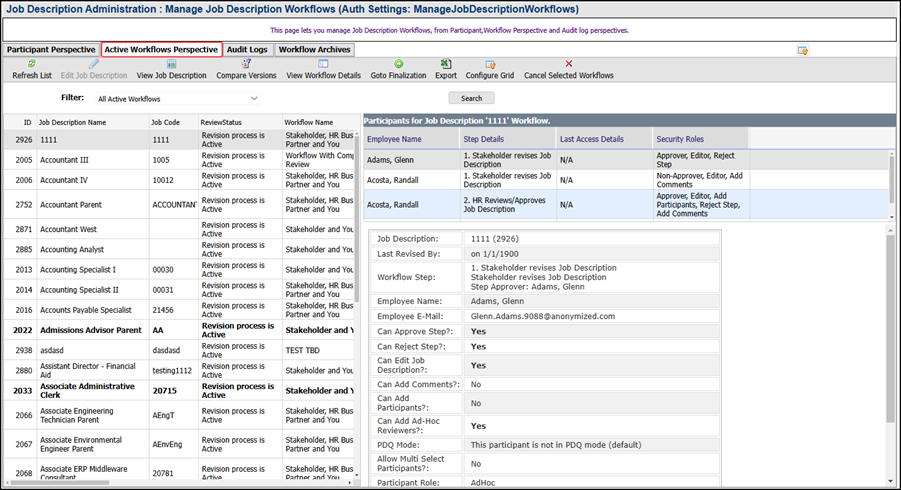Click the job grid vertical scrollbar

[x=356, y=218]
